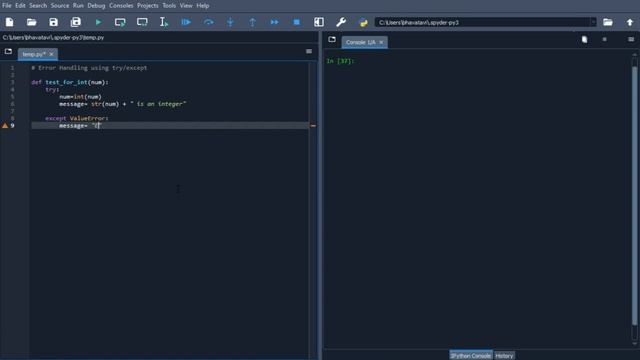Open the console pane options menu
Screen dimensions: 640x360
click(x=631, y=39)
